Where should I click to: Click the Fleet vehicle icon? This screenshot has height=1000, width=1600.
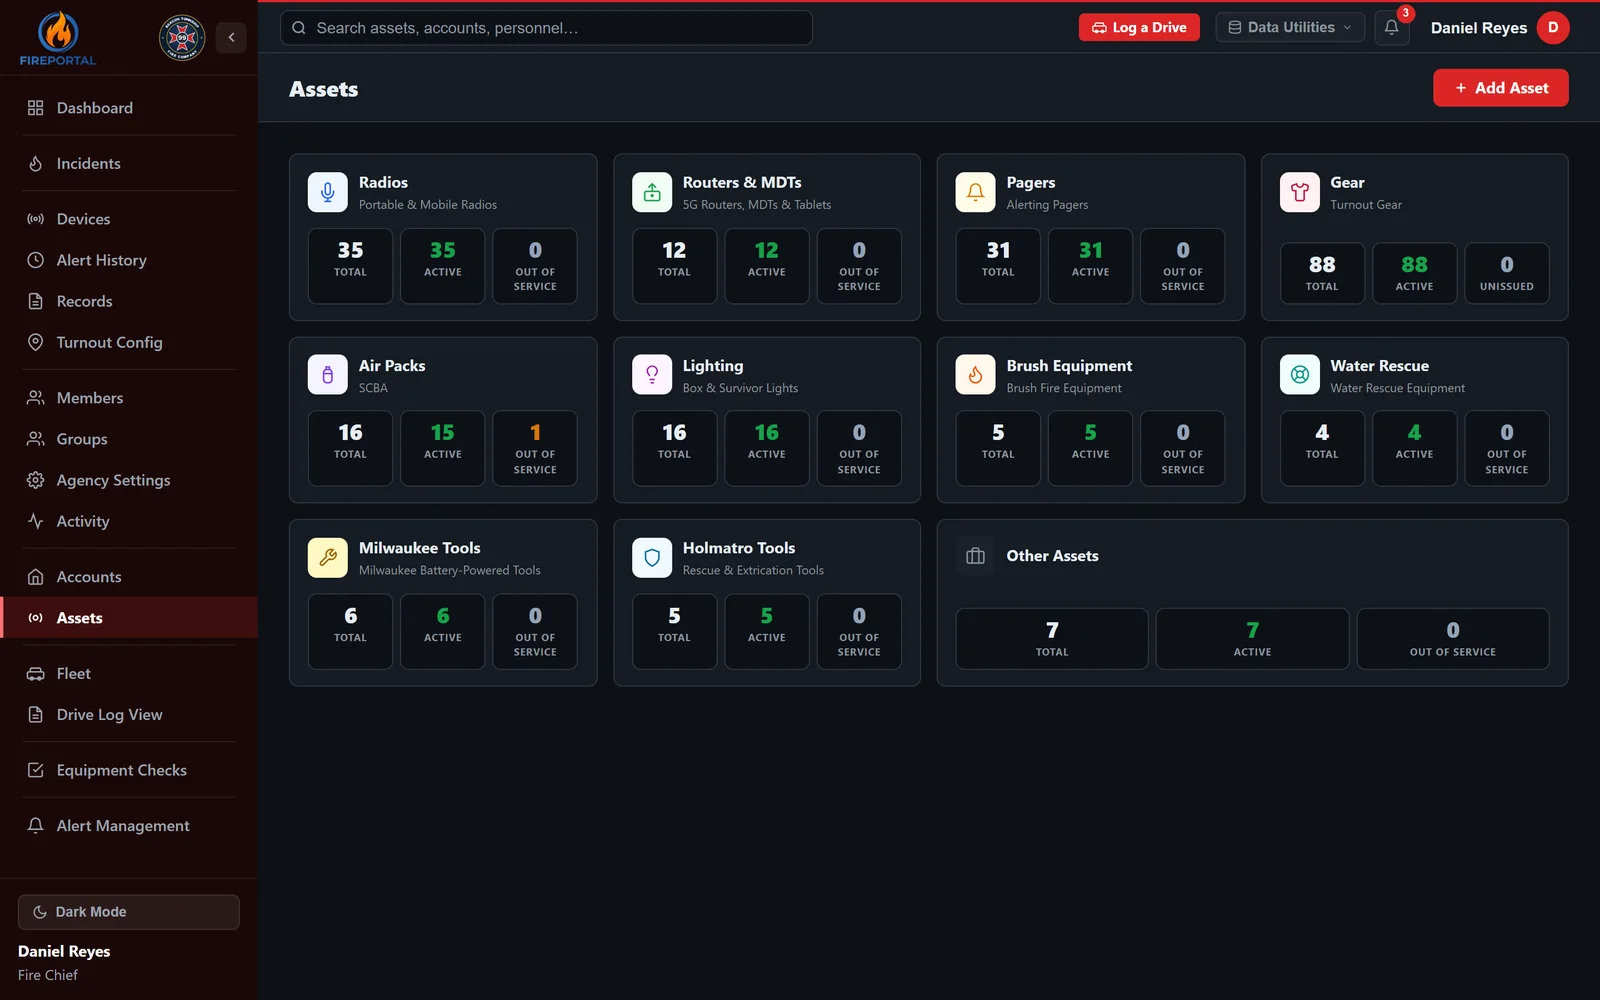click(36, 674)
